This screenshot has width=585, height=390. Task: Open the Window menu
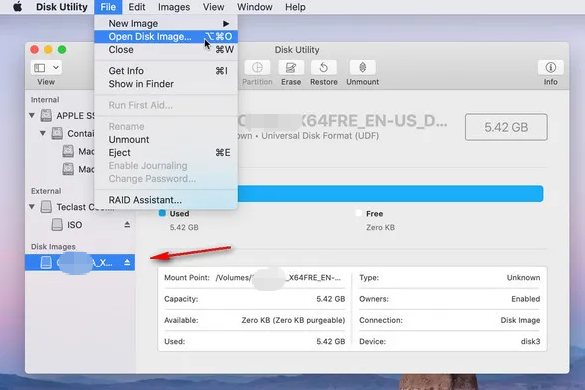(x=255, y=7)
